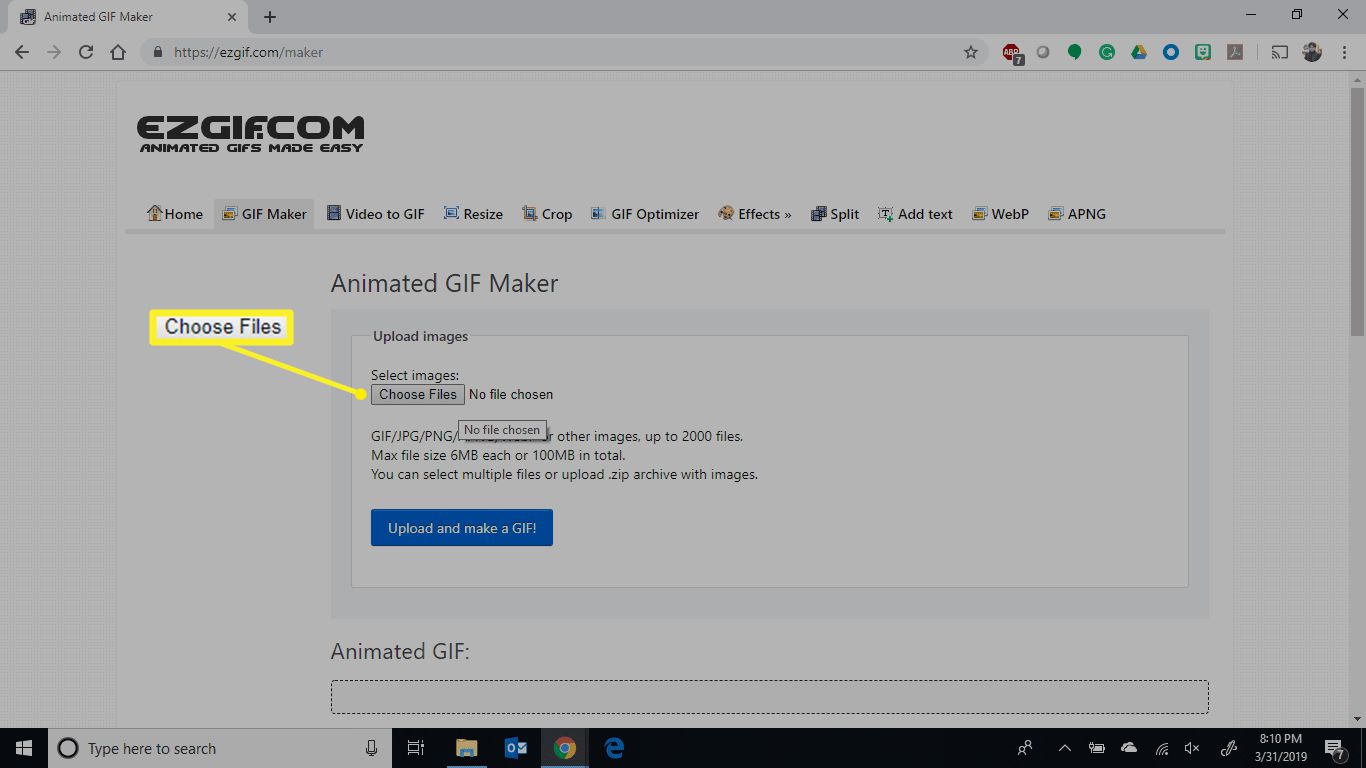Select the Resize menu item
The image size is (1366, 768).
473,214
